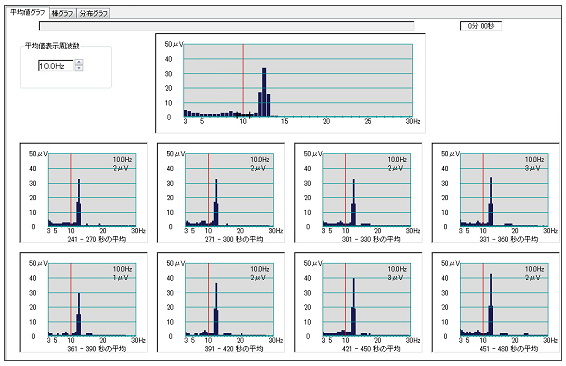566x366 pixels.
Task: Select the 241 - 270 秒 average graph
Action: (x=83, y=193)
